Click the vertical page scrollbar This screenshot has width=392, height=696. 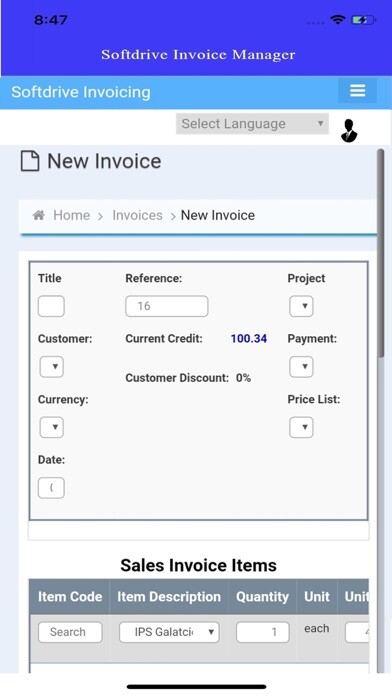pos(380,253)
